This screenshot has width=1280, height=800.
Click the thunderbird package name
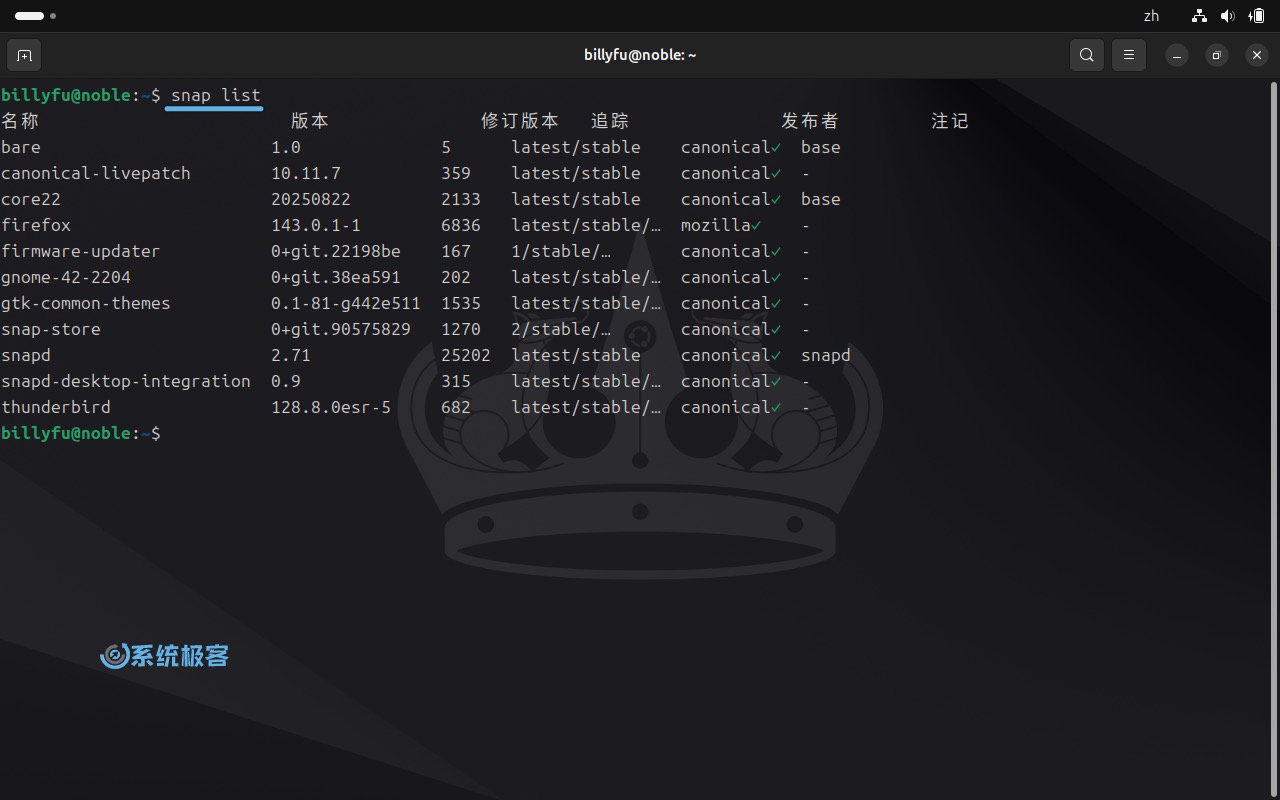(x=56, y=407)
